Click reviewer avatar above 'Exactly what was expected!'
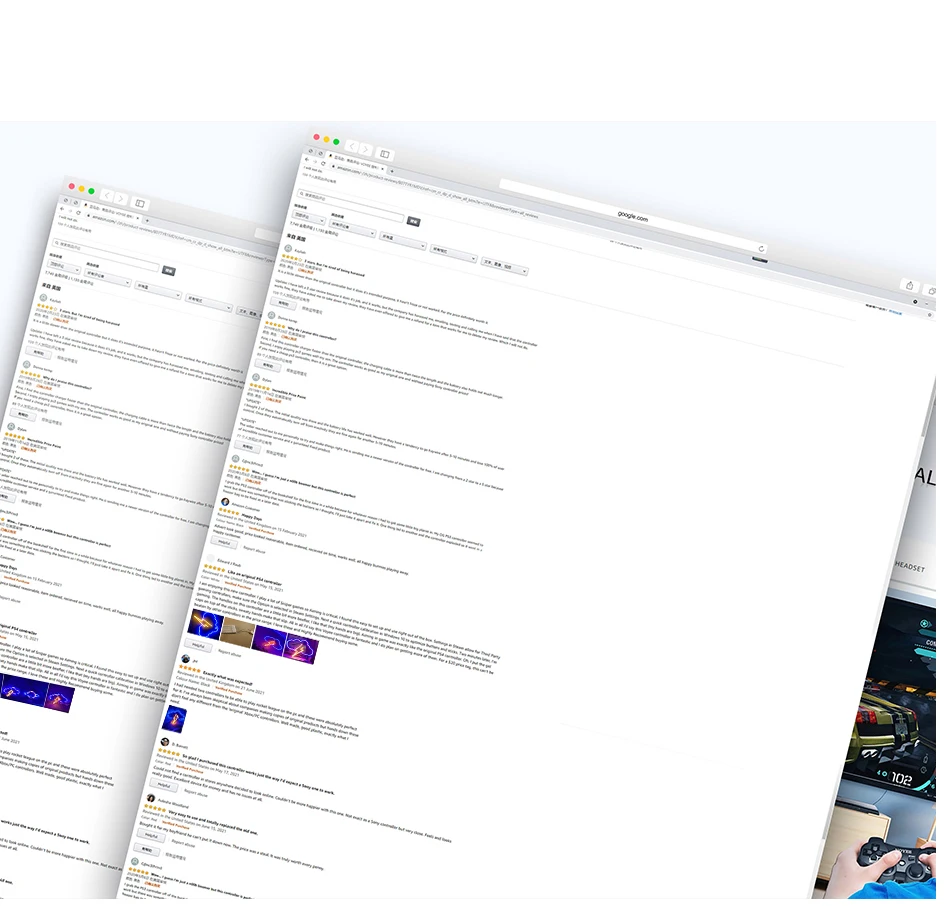 (x=185, y=659)
